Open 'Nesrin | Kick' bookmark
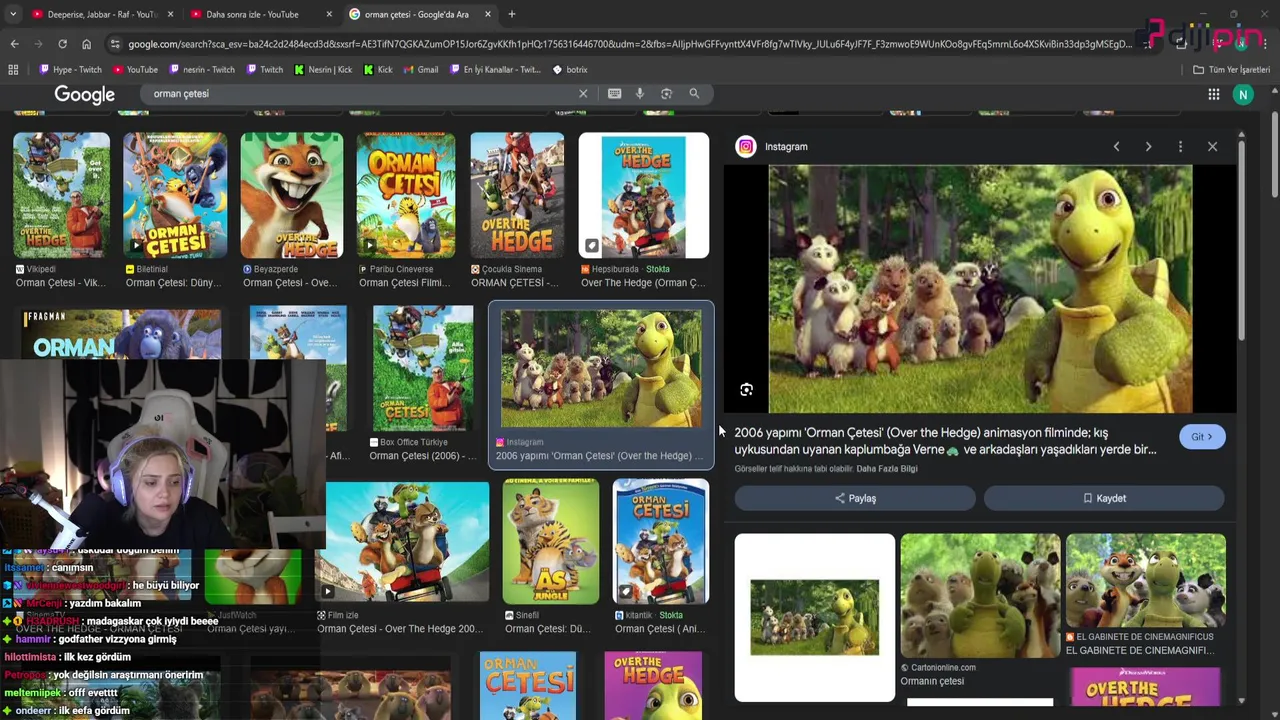The height and width of the screenshot is (720, 1280). pos(323,70)
